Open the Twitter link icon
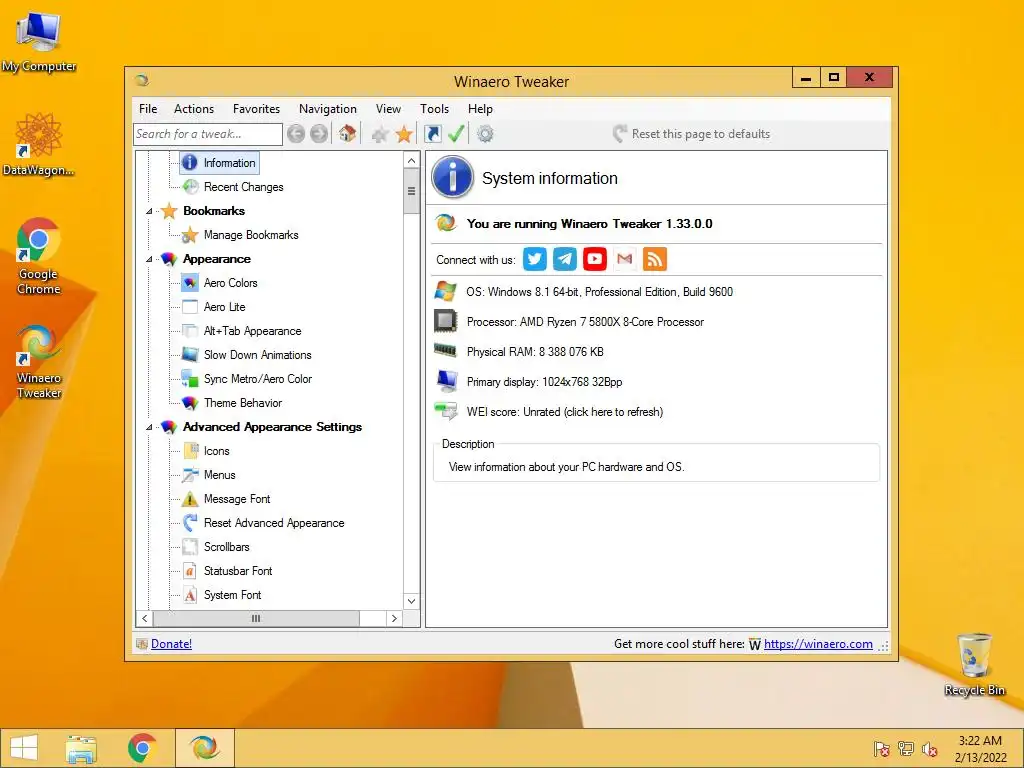The width and height of the screenshot is (1024, 768). coord(535,259)
